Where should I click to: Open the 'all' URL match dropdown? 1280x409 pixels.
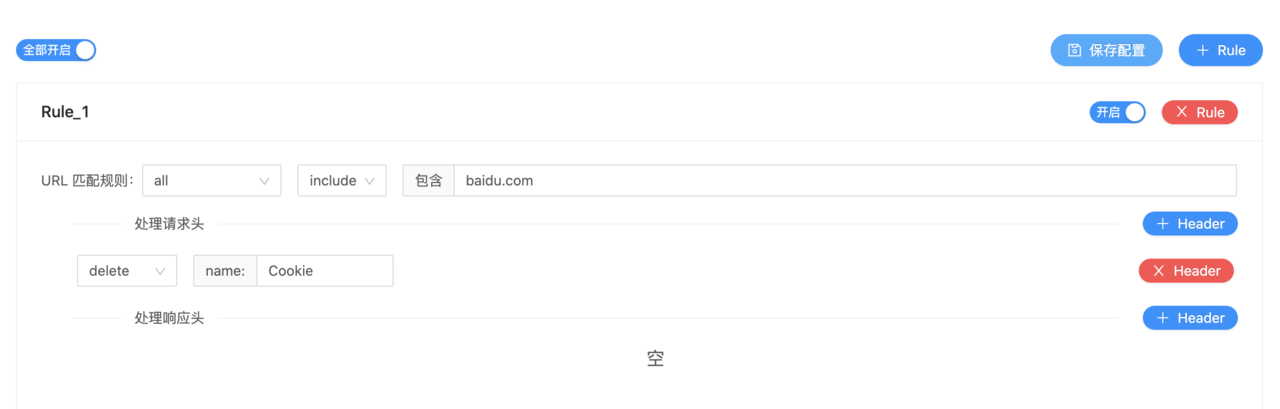pyautogui.click(x=212, y=181)
